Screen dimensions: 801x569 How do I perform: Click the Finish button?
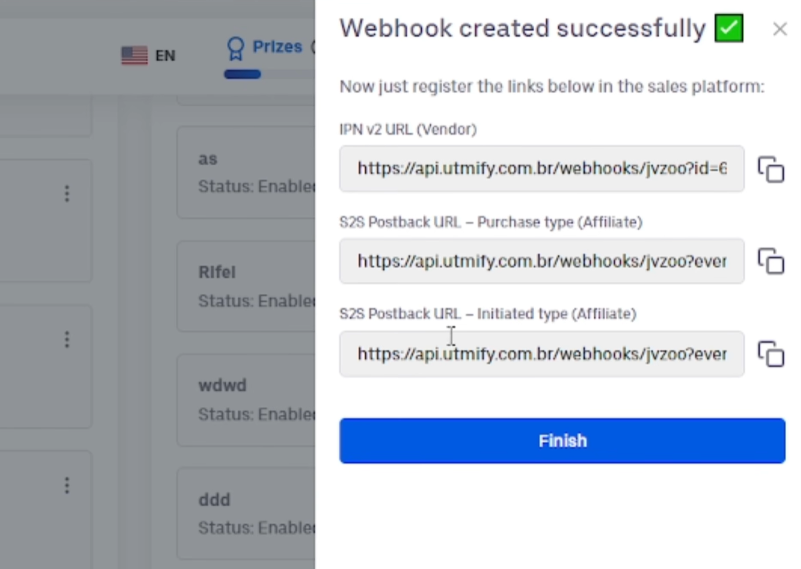coord(562,441)
